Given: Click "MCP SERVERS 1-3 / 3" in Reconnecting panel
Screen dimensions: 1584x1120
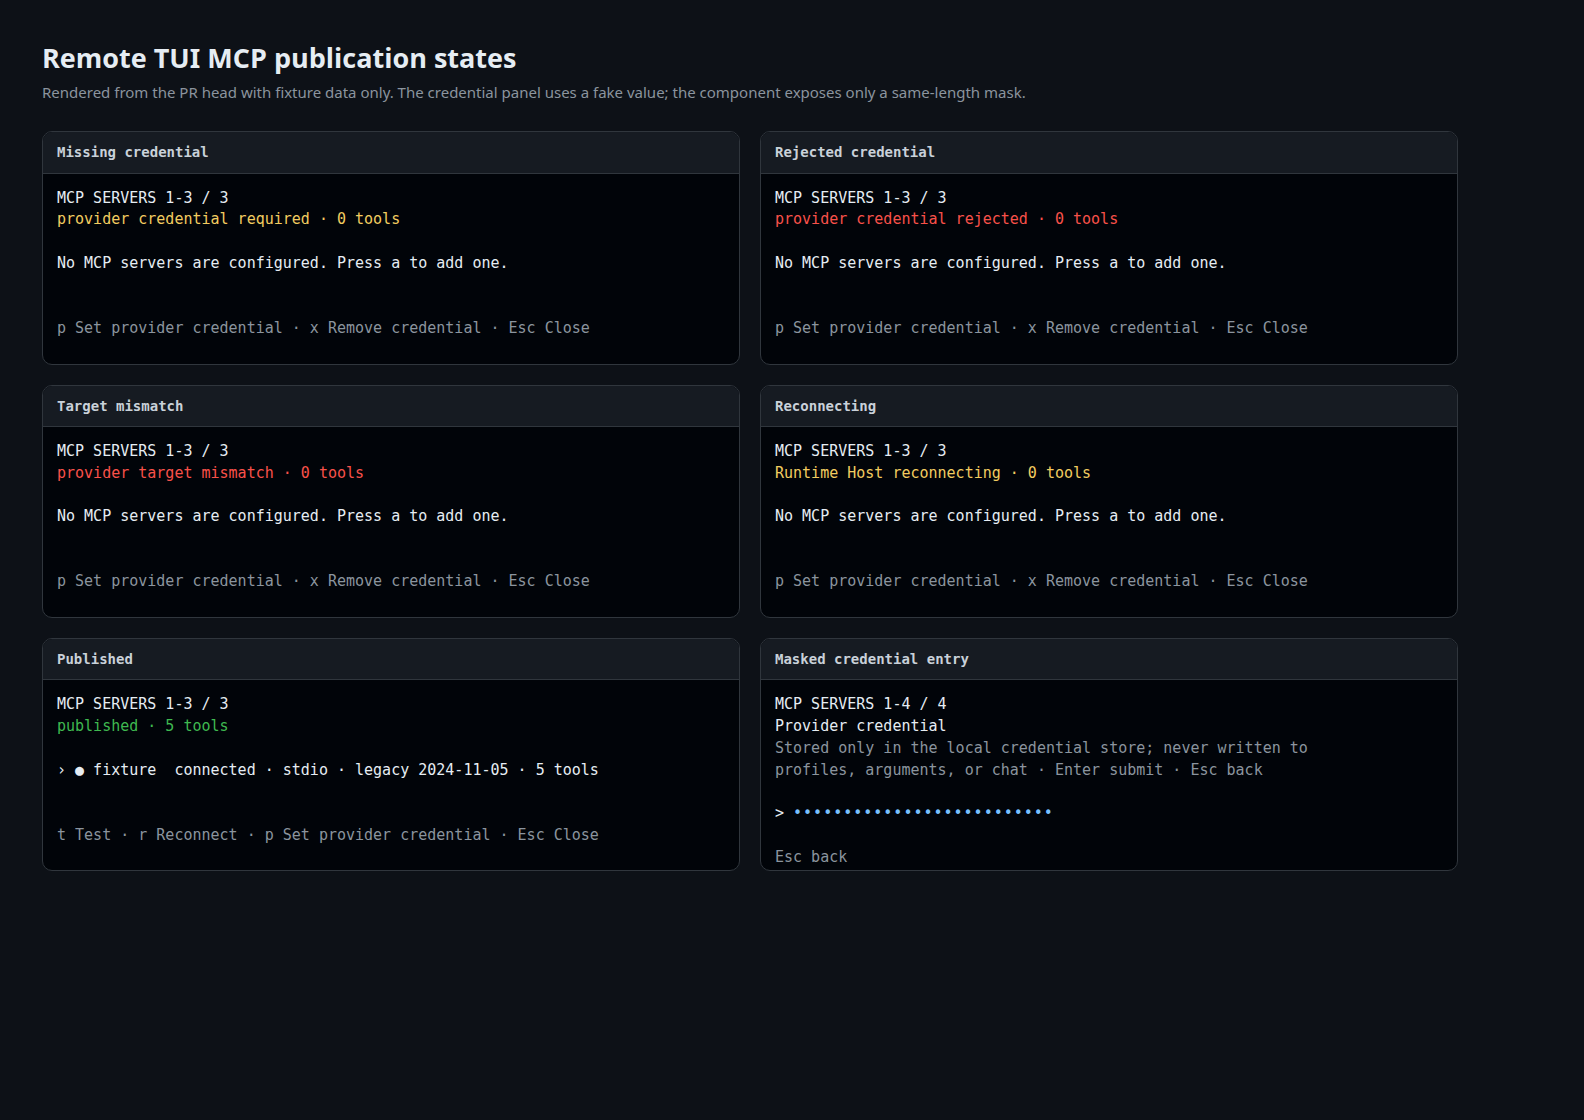Looking at the screenshot, I should point(861,451).
